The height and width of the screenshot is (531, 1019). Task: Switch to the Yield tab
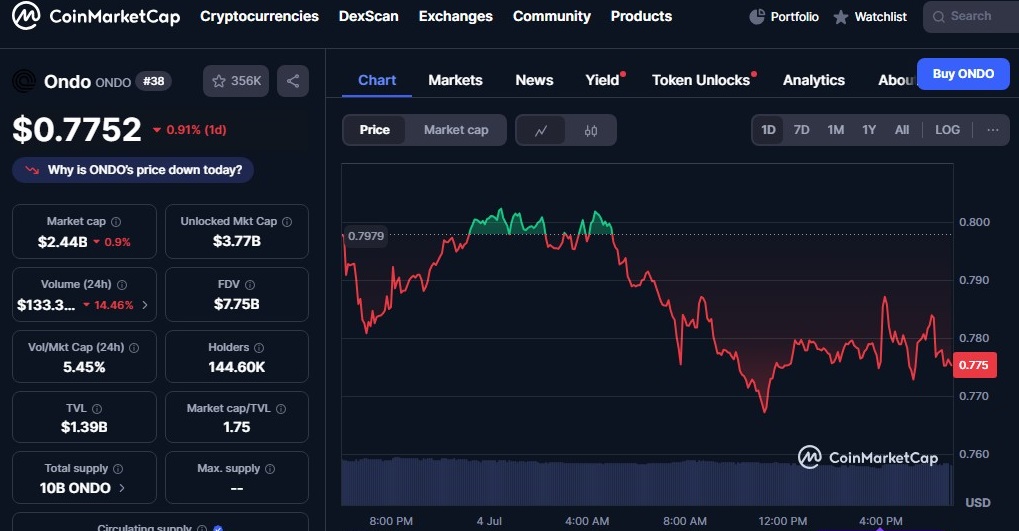click(602, 81)
